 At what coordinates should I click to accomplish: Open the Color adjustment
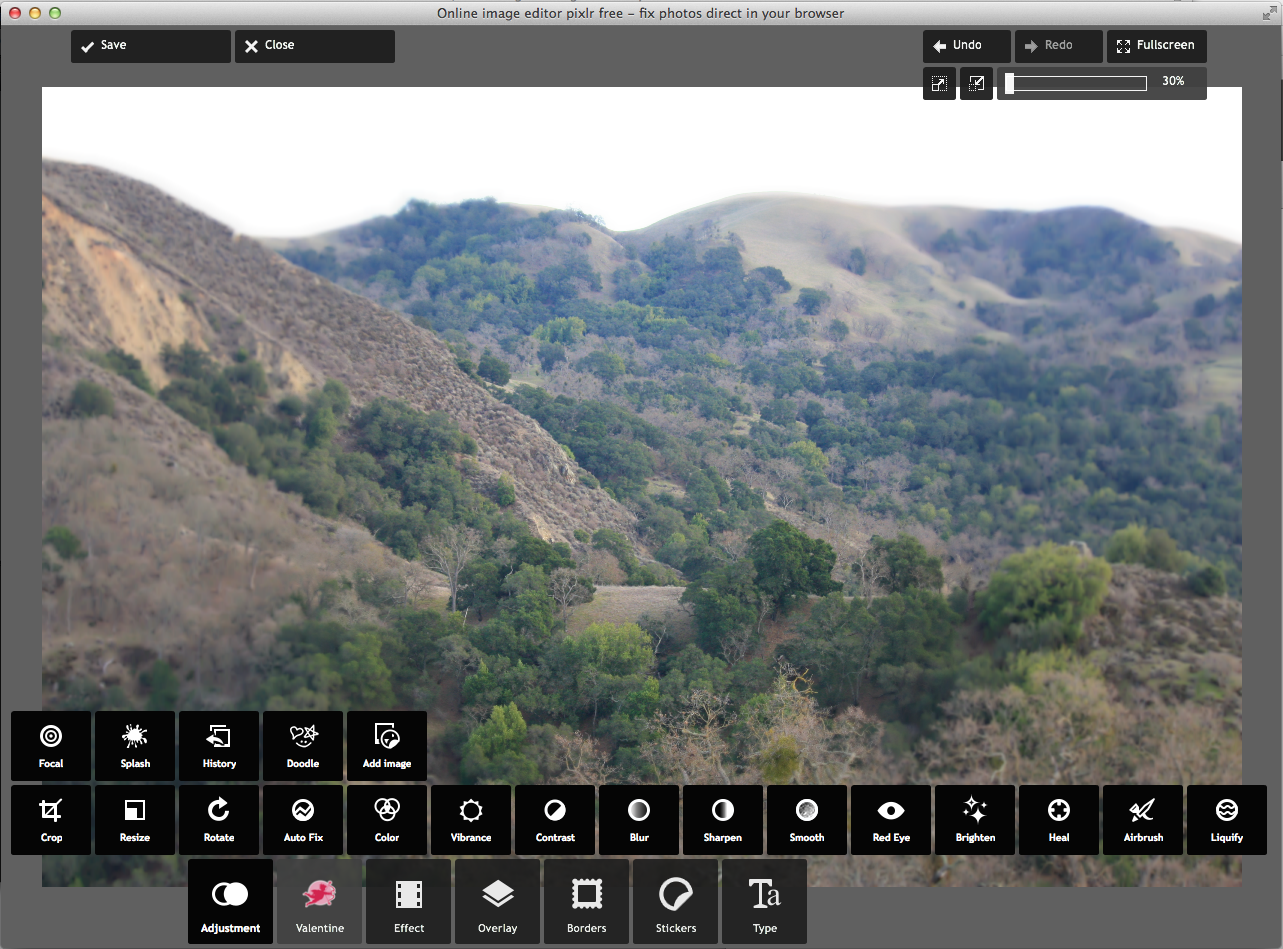click(x=387, y=820)
